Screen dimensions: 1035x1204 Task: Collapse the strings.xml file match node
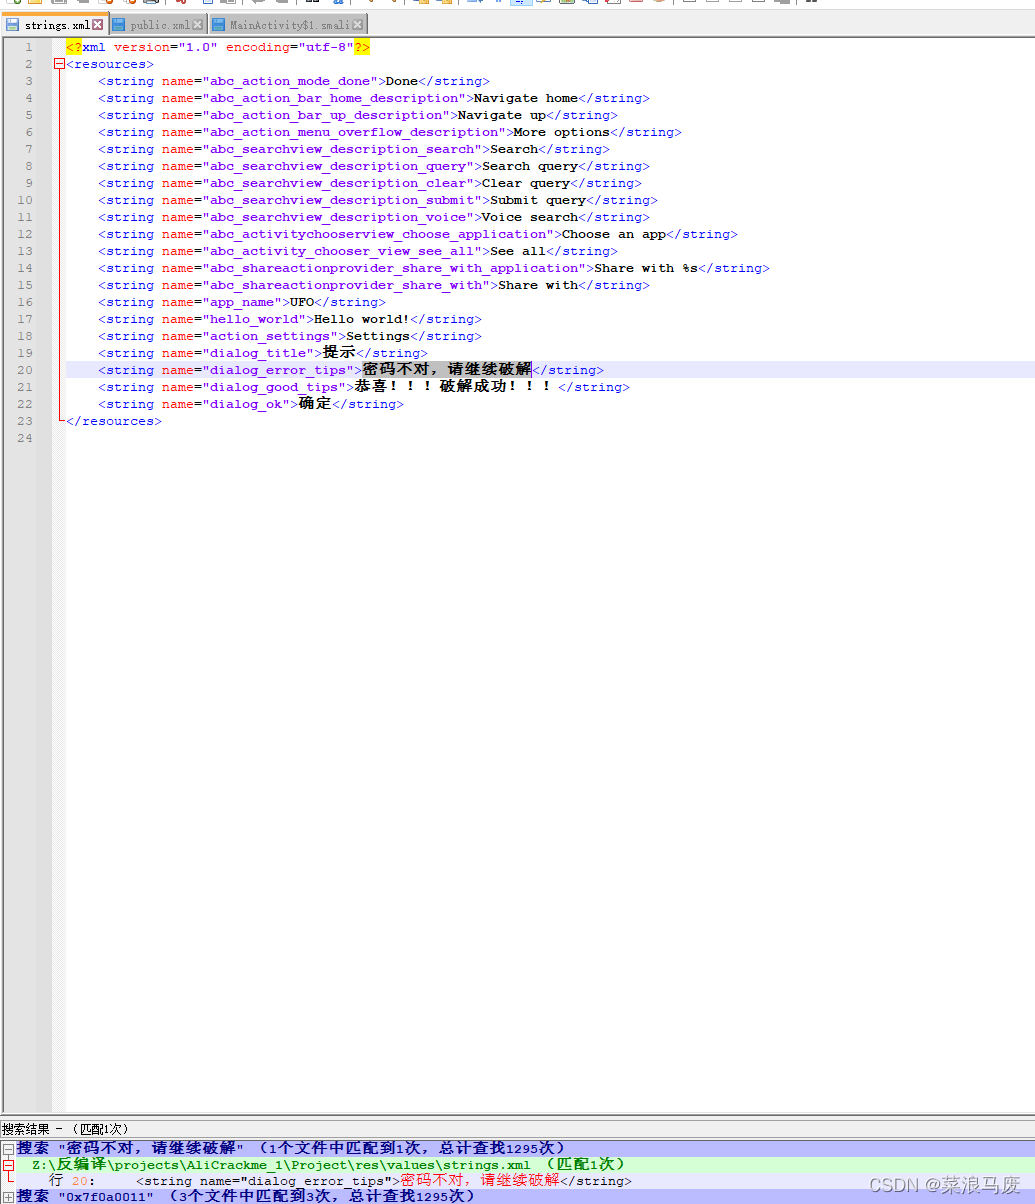coord(8,1165)
